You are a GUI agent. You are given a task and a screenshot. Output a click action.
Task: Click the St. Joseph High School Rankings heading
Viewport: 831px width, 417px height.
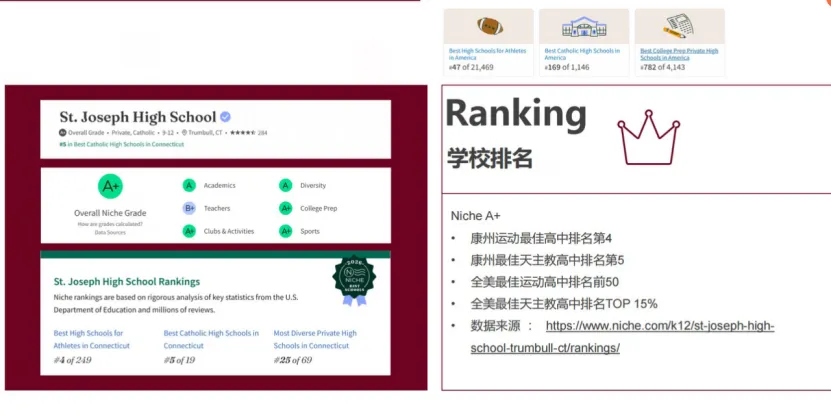click(127, 281)
